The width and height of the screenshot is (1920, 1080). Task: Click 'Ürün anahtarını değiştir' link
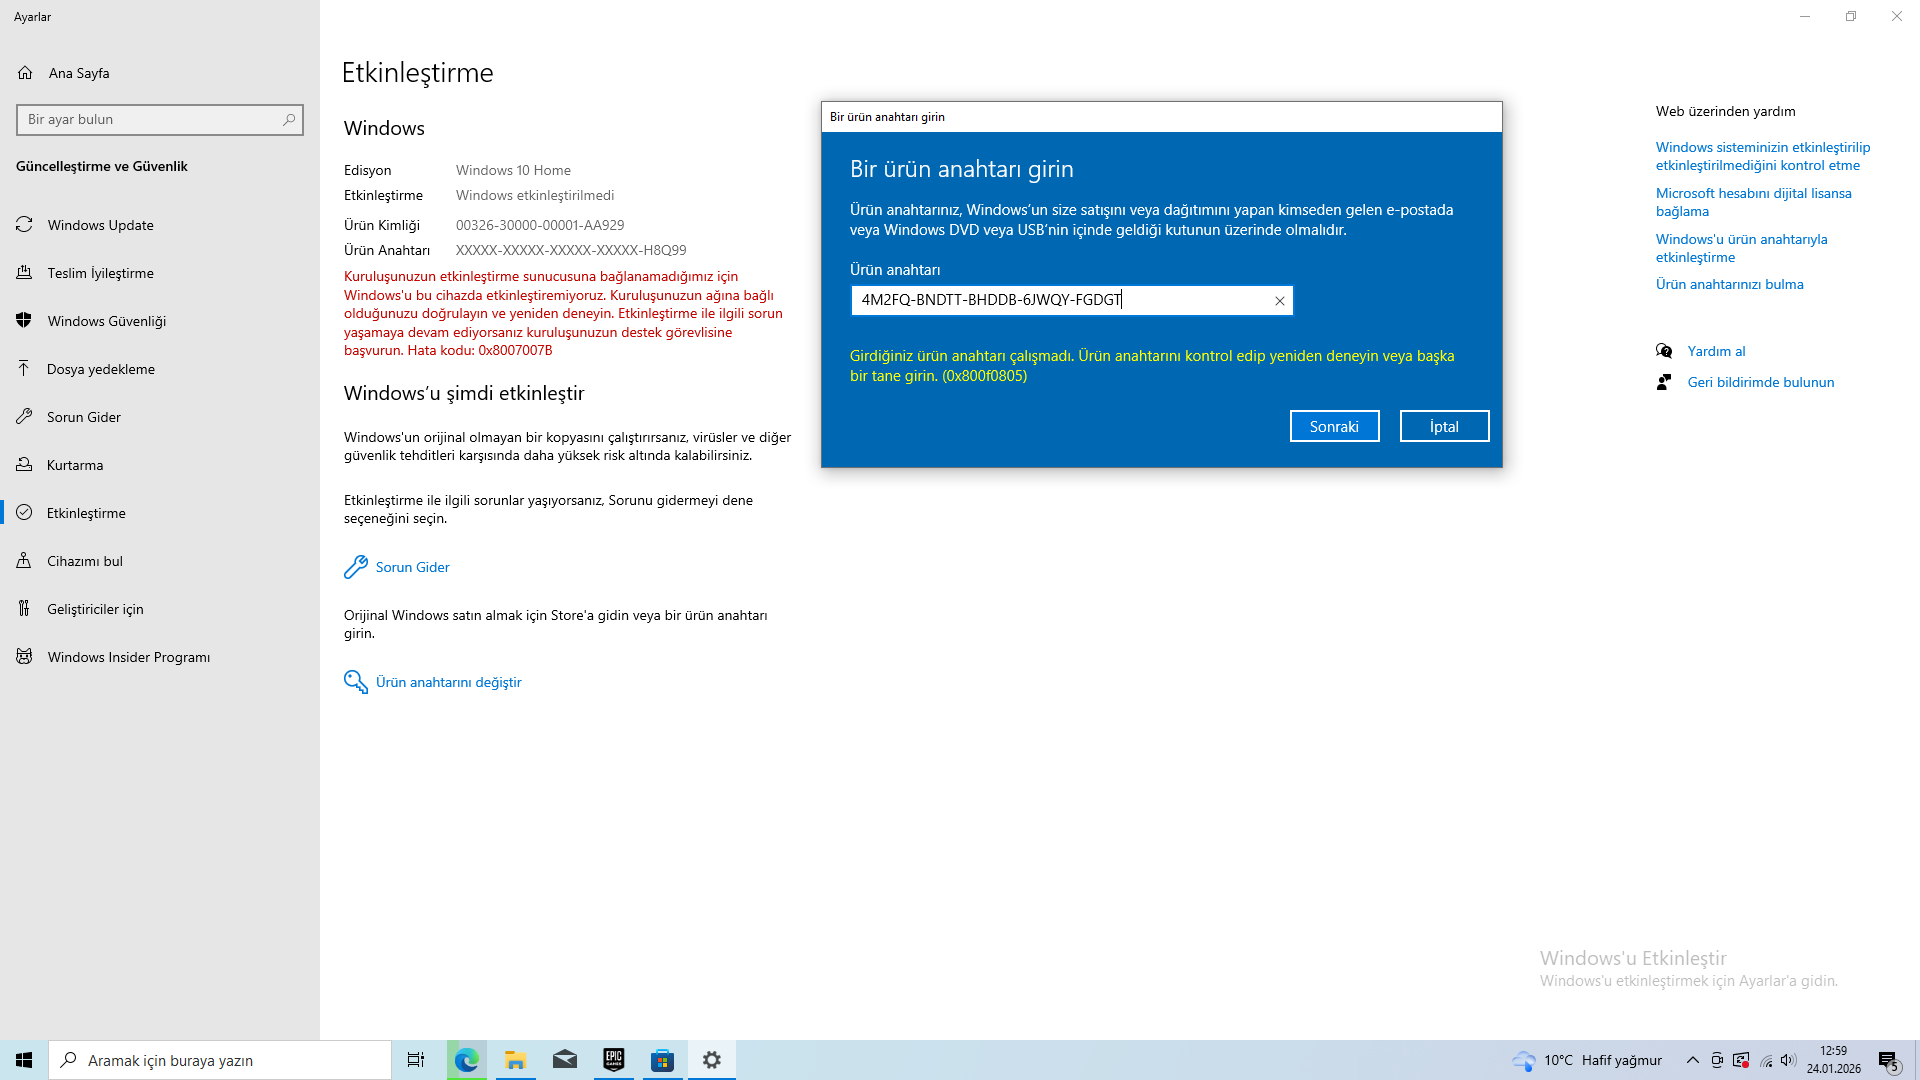448,682
